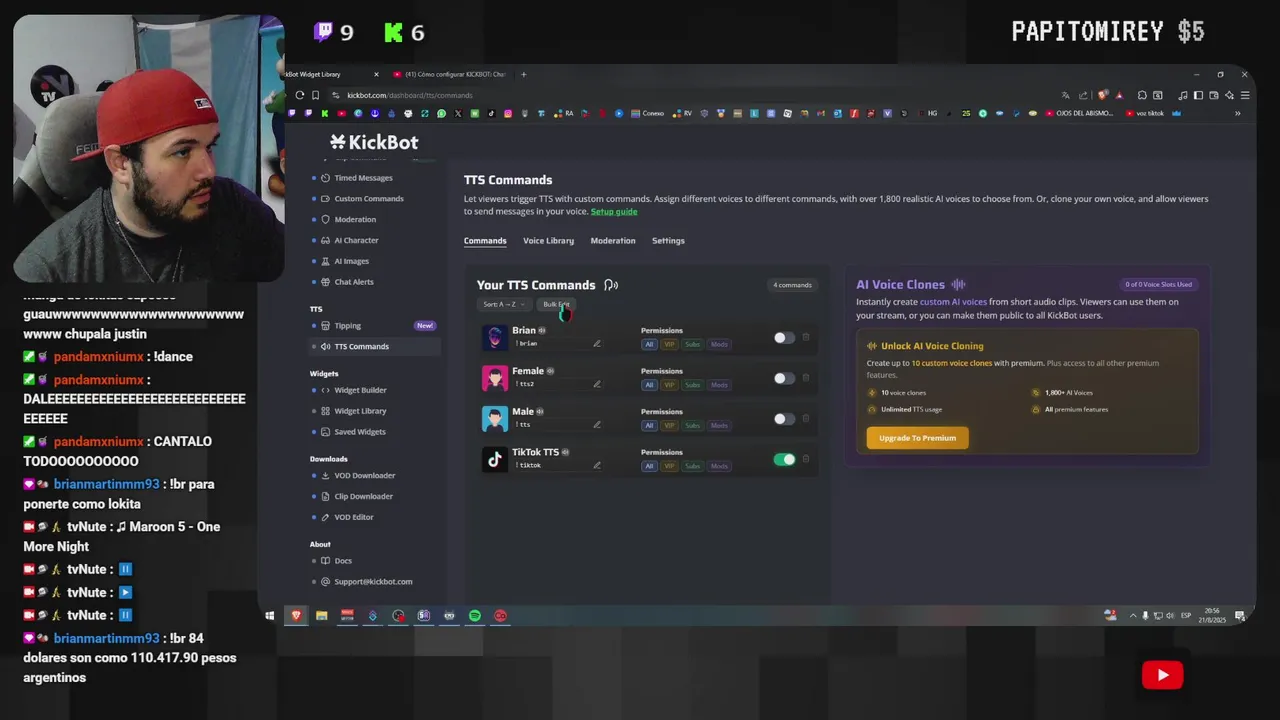Open Spotify from the taskbar

[475, 616]
